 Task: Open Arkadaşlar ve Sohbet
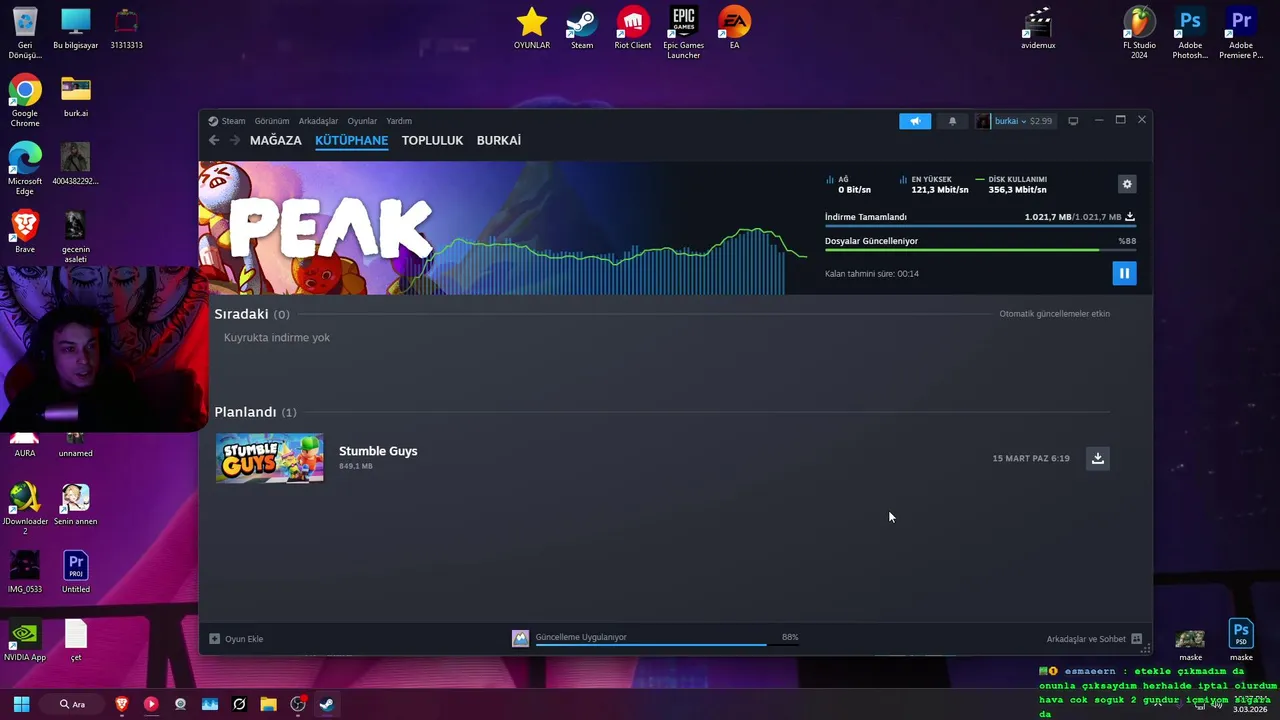pyautogui.click(x=1094, y=639)
